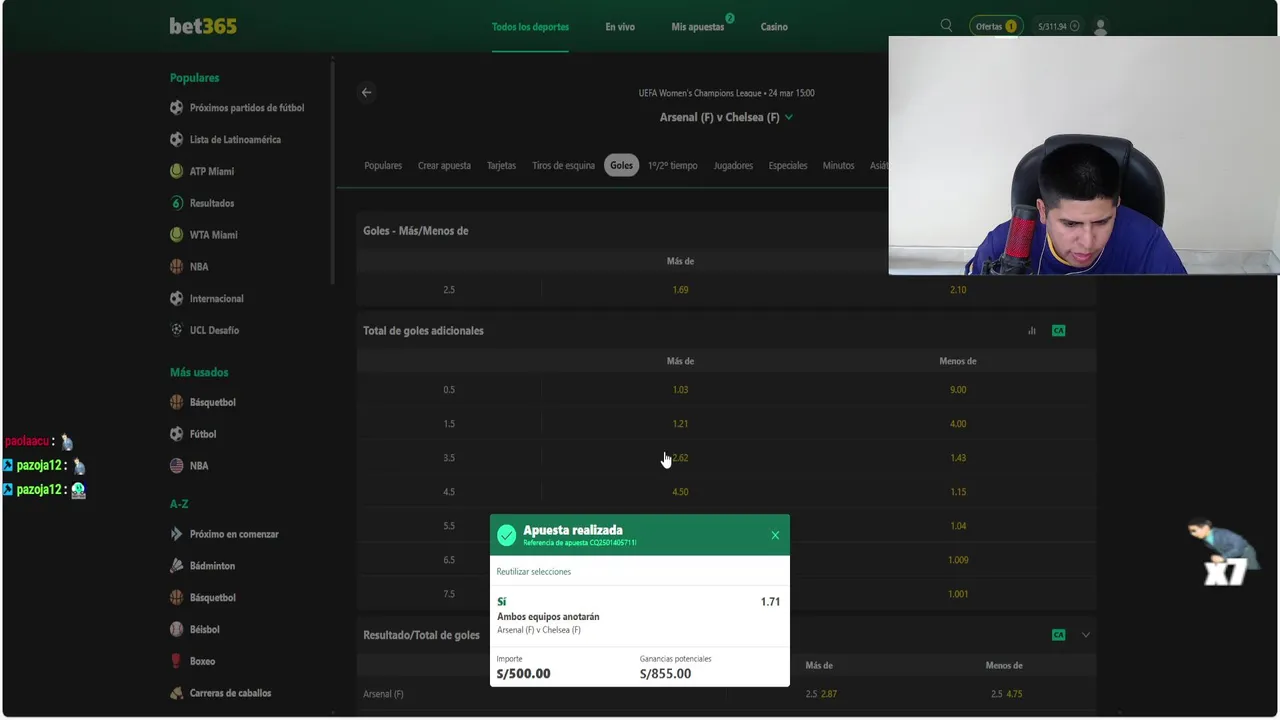Click the Béisbol icon in A-Z
Screen dimensions: 1280x720
point(177,629)
